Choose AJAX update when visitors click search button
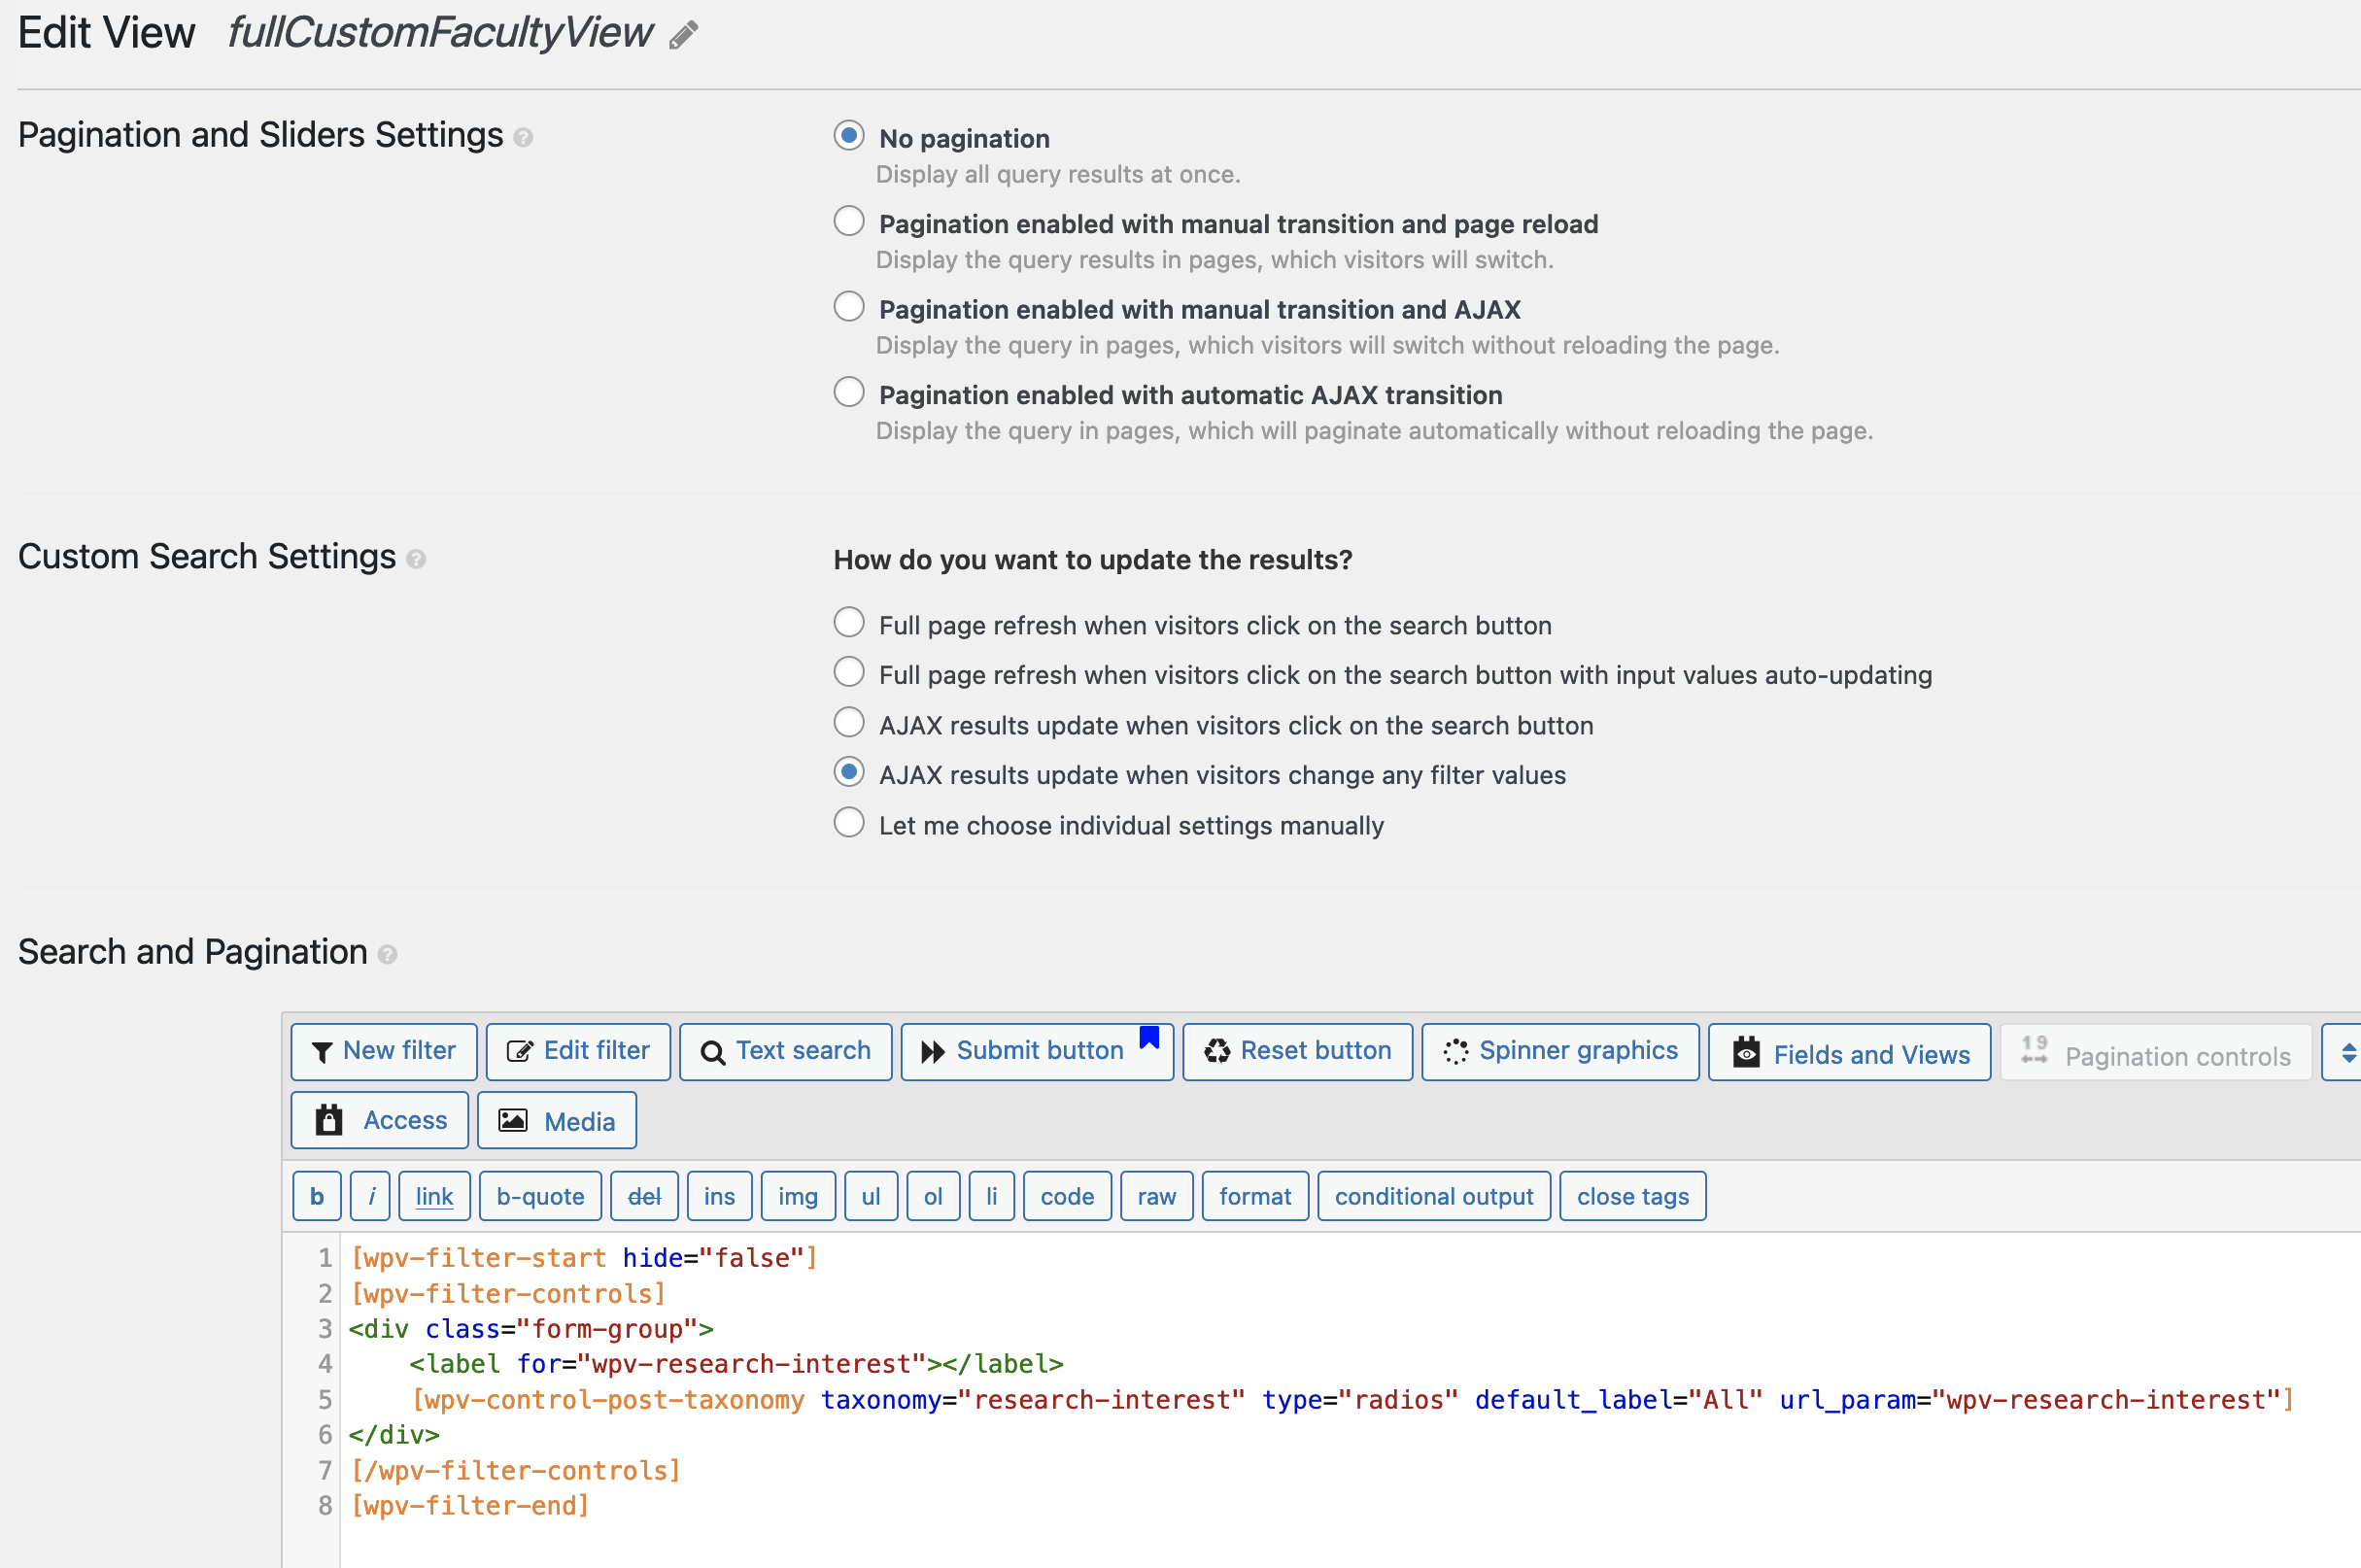This screenshot has height=1568, width=2361. pos(849,722)
